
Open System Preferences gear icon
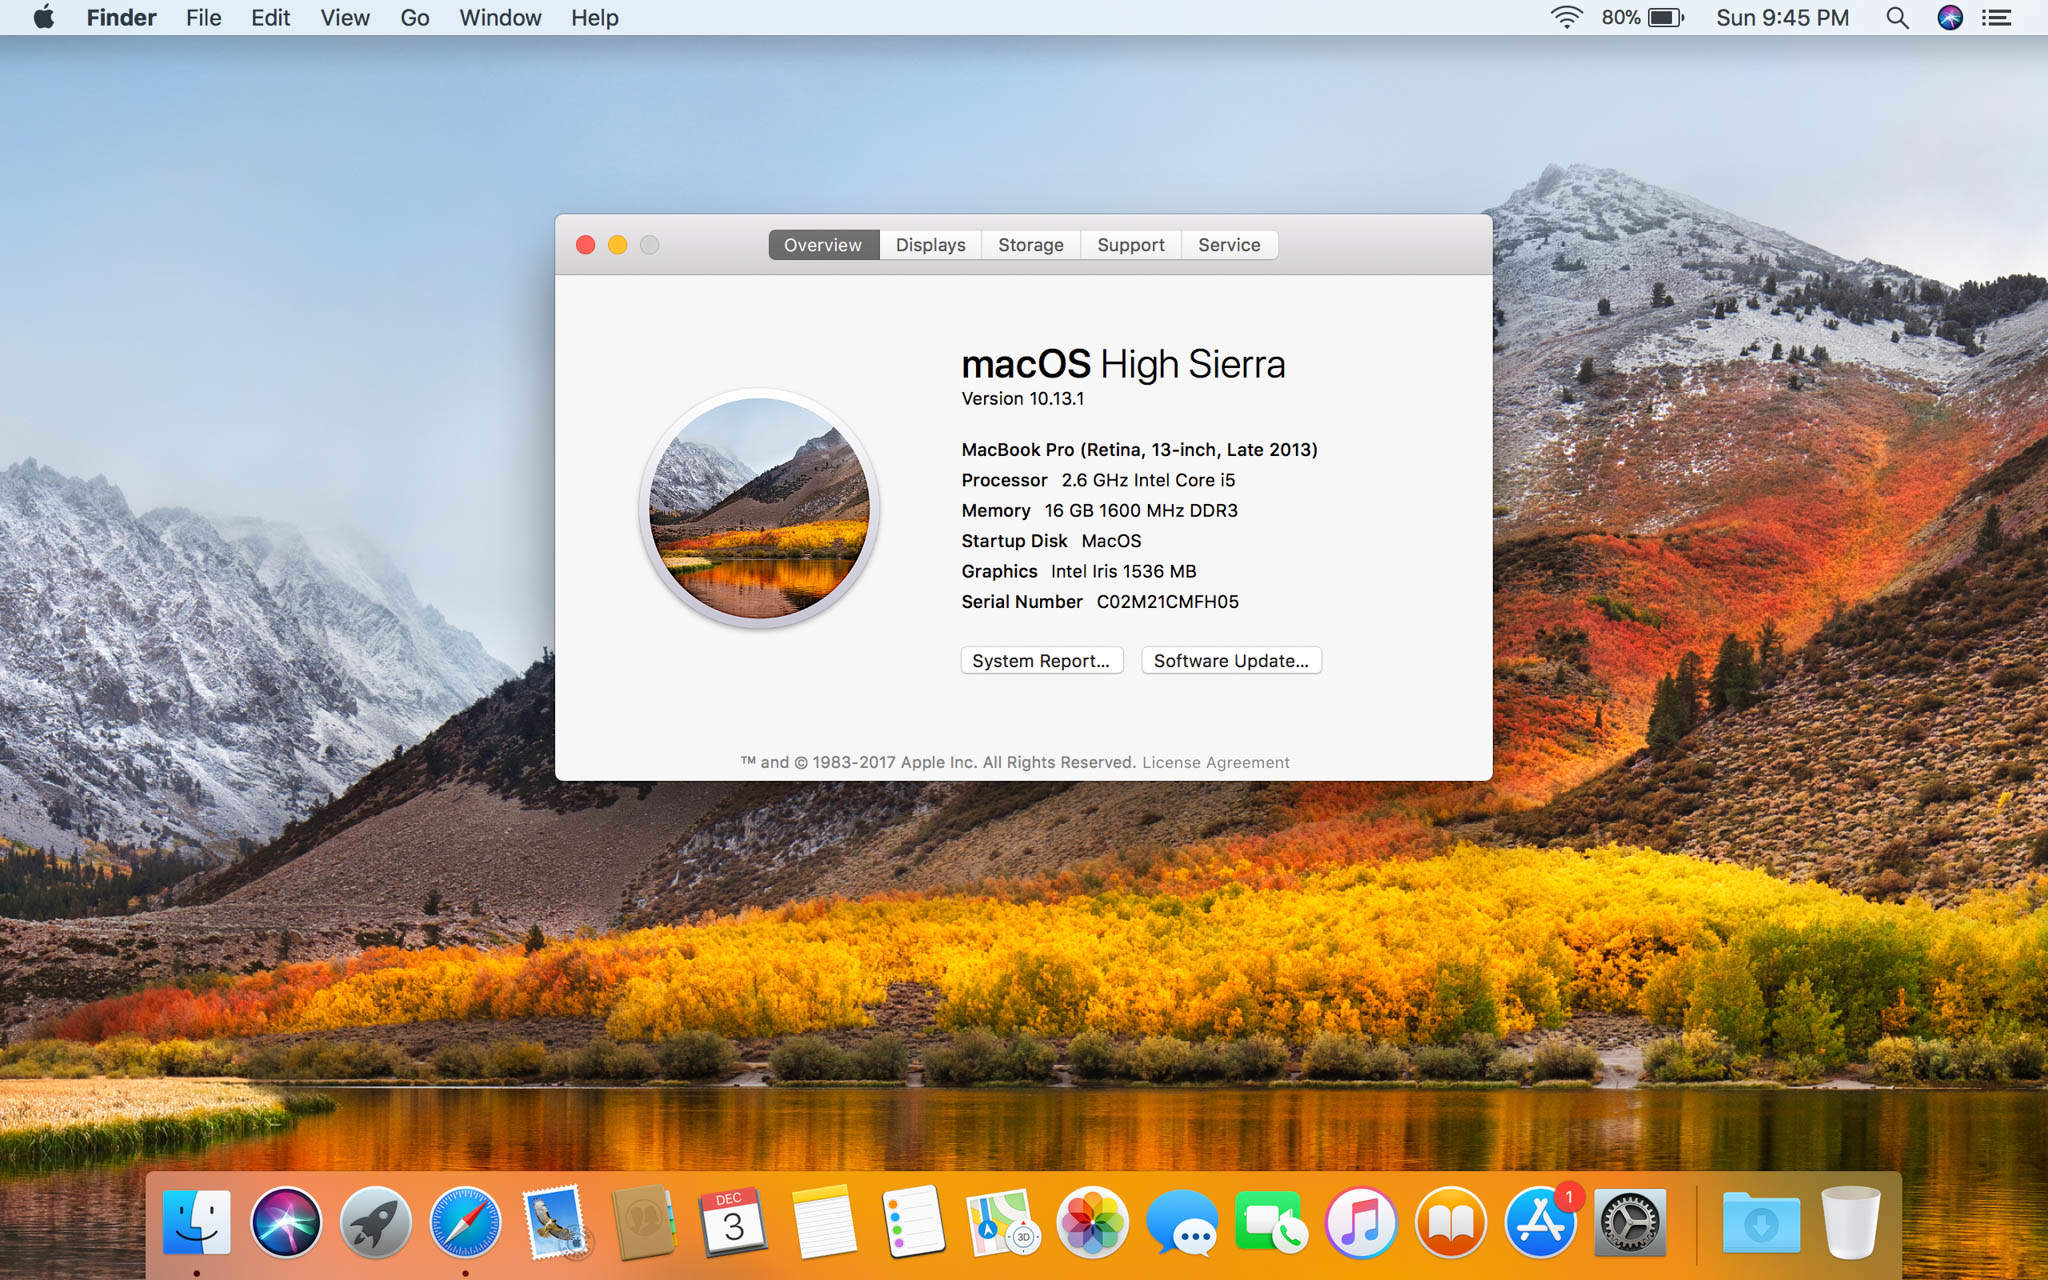point(1630,1222)
